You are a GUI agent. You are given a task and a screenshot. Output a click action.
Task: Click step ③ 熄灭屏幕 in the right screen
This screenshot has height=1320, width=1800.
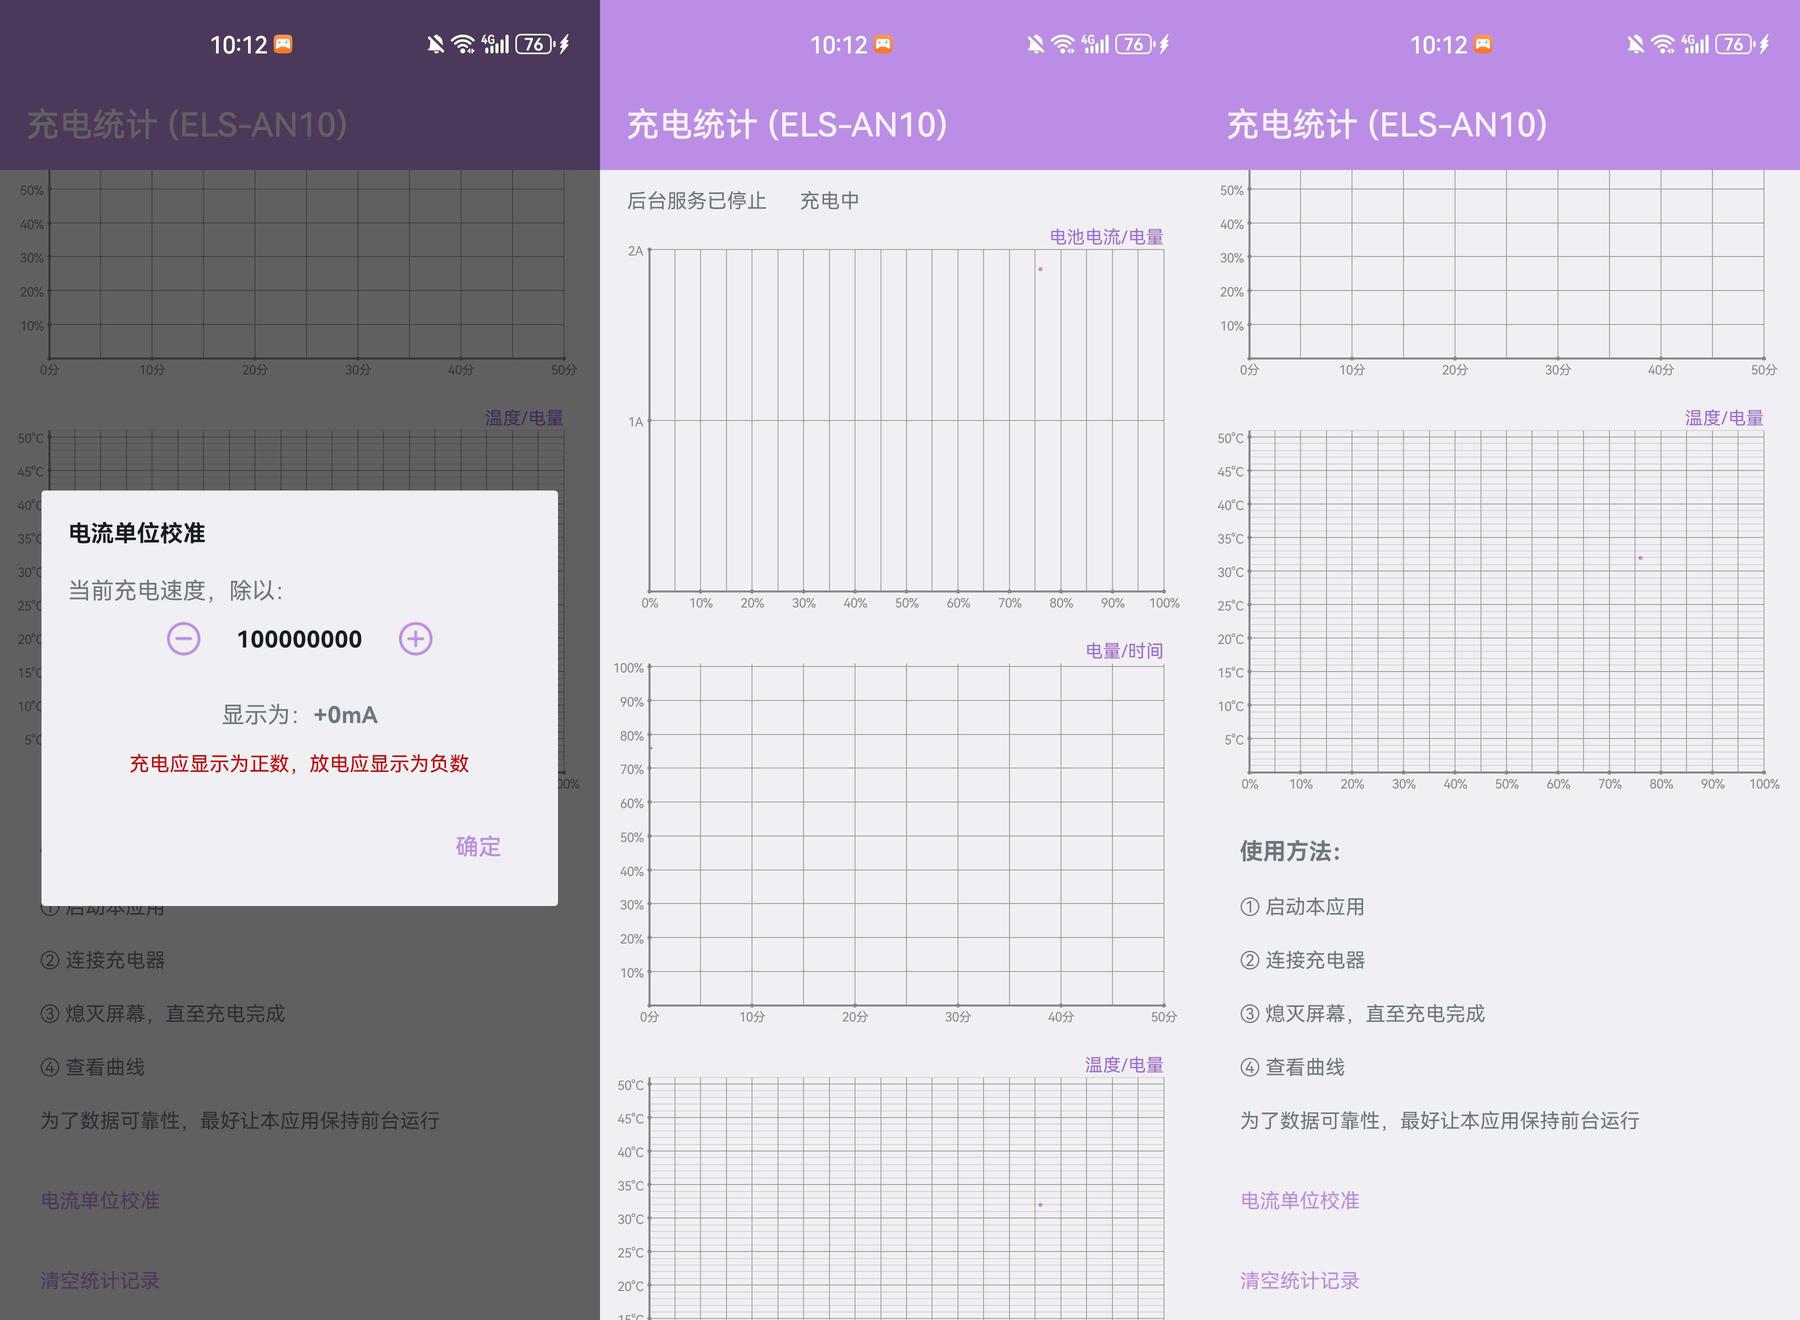coord(1362,1014)
